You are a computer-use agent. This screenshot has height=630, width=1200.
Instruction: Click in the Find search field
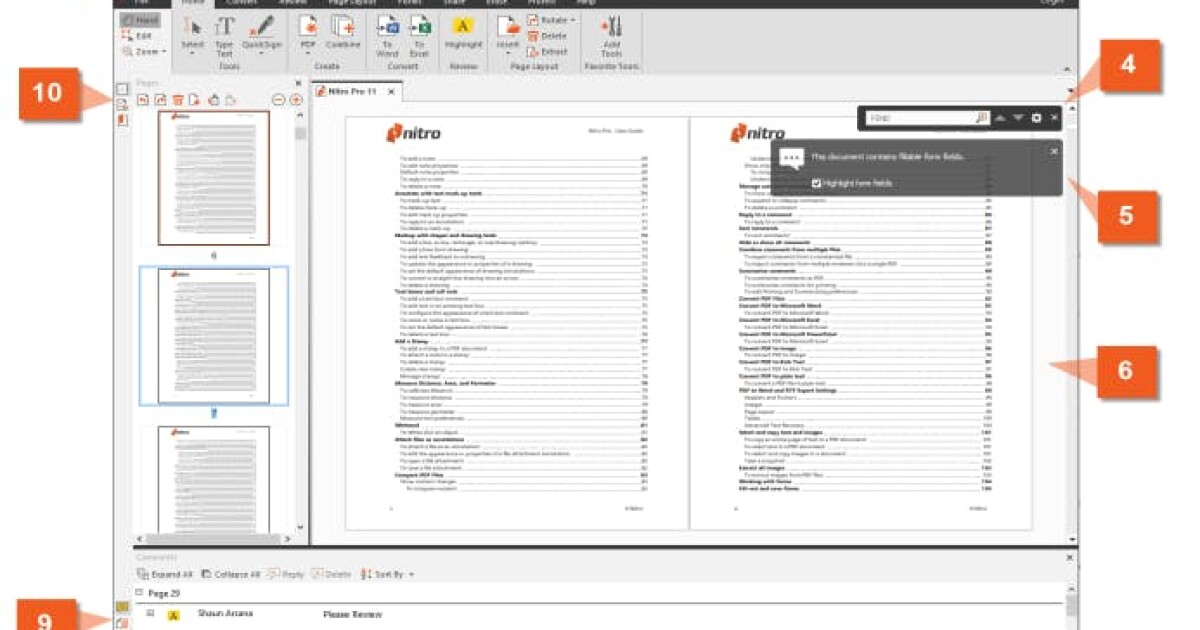point(920,118)
